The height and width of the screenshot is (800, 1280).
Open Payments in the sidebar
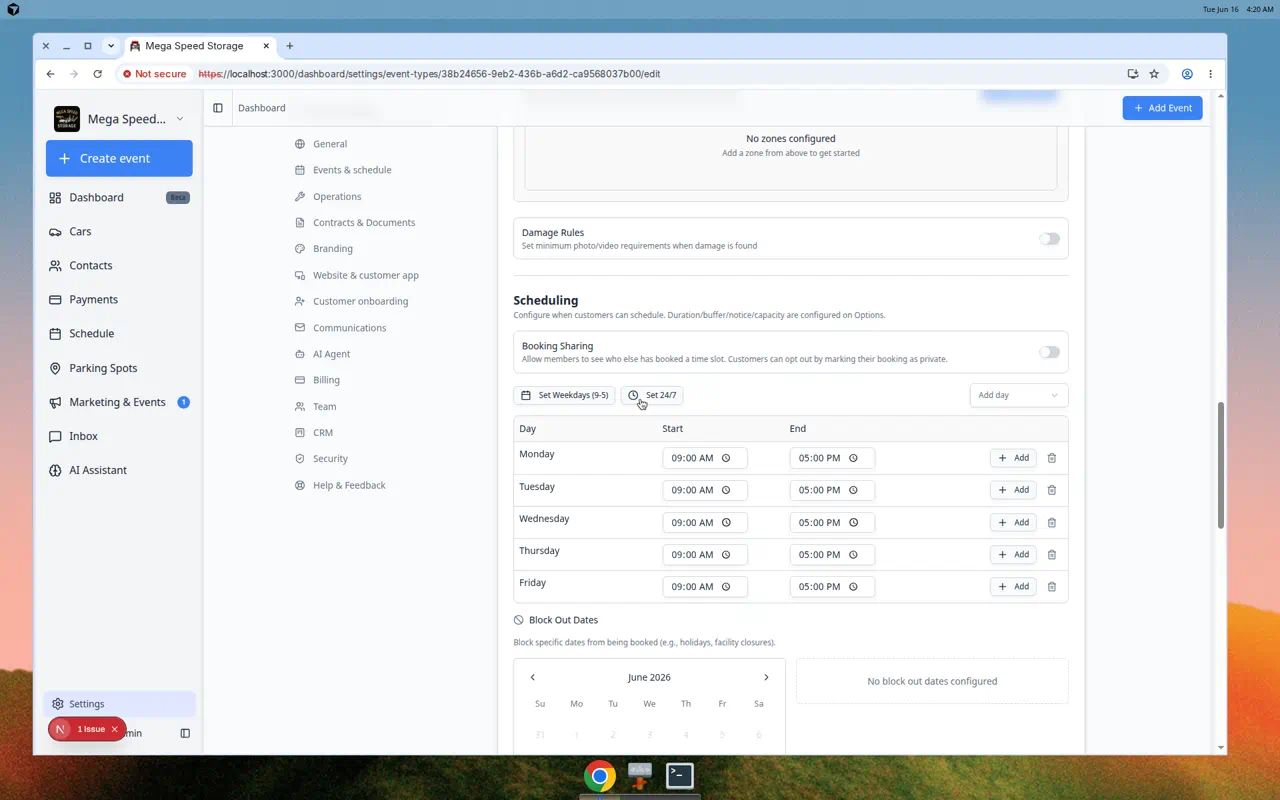click(x=119, y=299)
